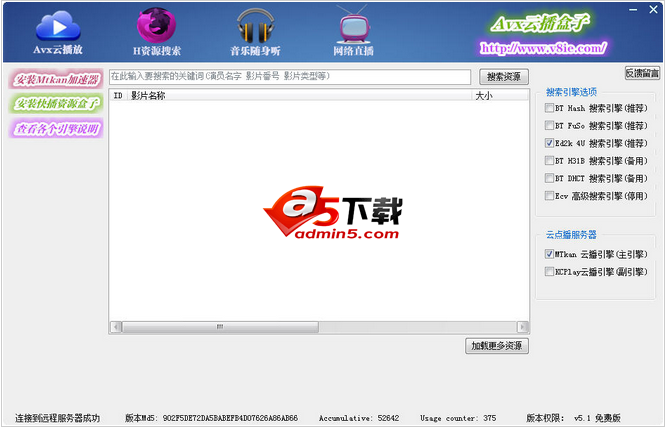Click the 云点播服务器 group label
The image size is (666, 427).
pyautogui.click(x=571, y=235)
